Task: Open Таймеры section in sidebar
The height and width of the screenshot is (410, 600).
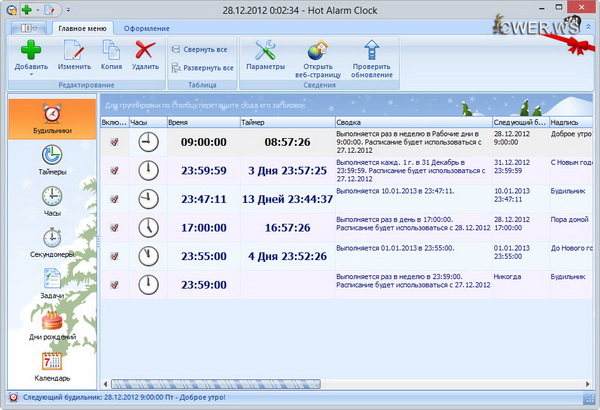Action: tap(52, 160)
